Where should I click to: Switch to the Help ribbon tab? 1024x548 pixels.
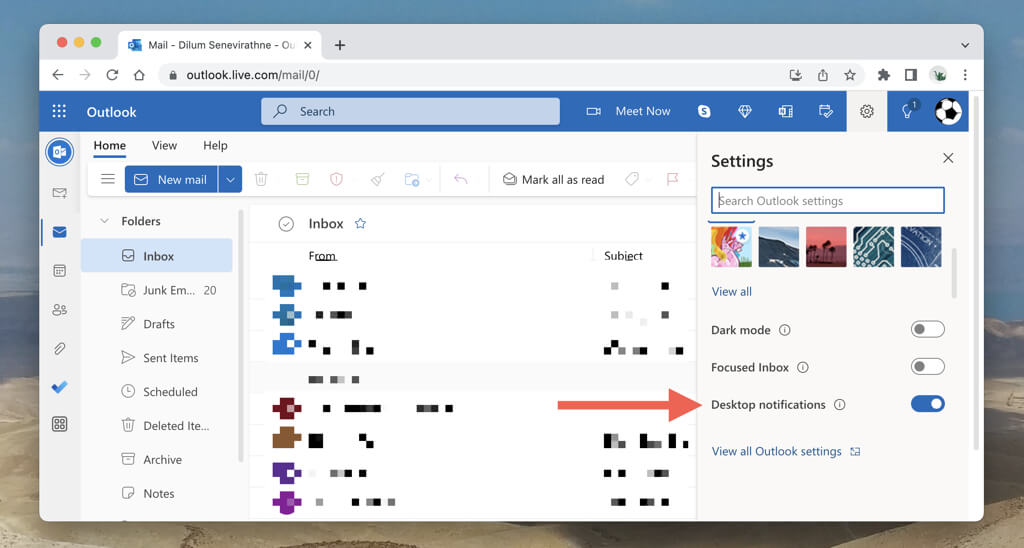215,146
